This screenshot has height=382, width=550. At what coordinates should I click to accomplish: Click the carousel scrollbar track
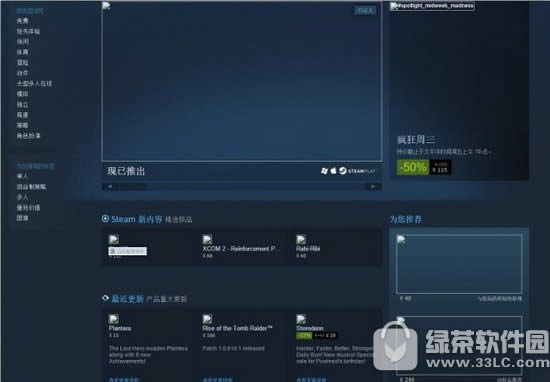242,187
